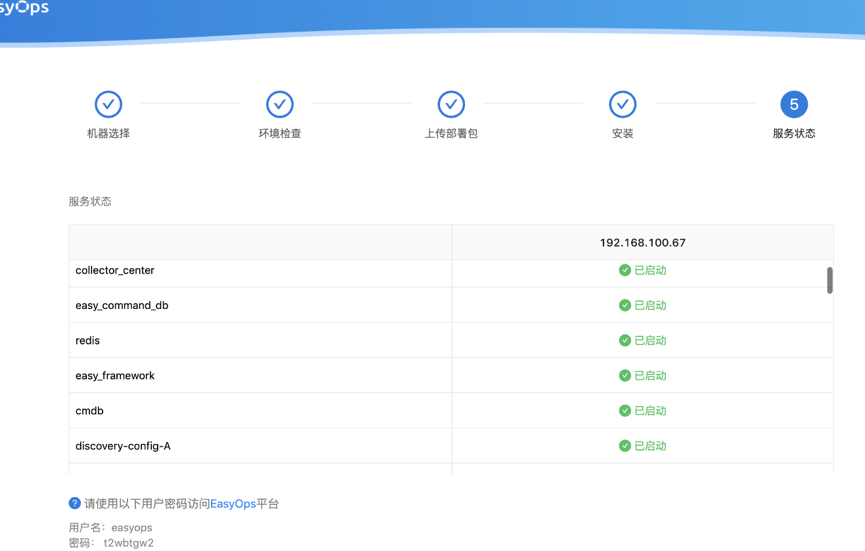Viewport: 865px width, 551px height.
Task: Select the password value t2wbtgw2
Action: click(x=129, y=543)
